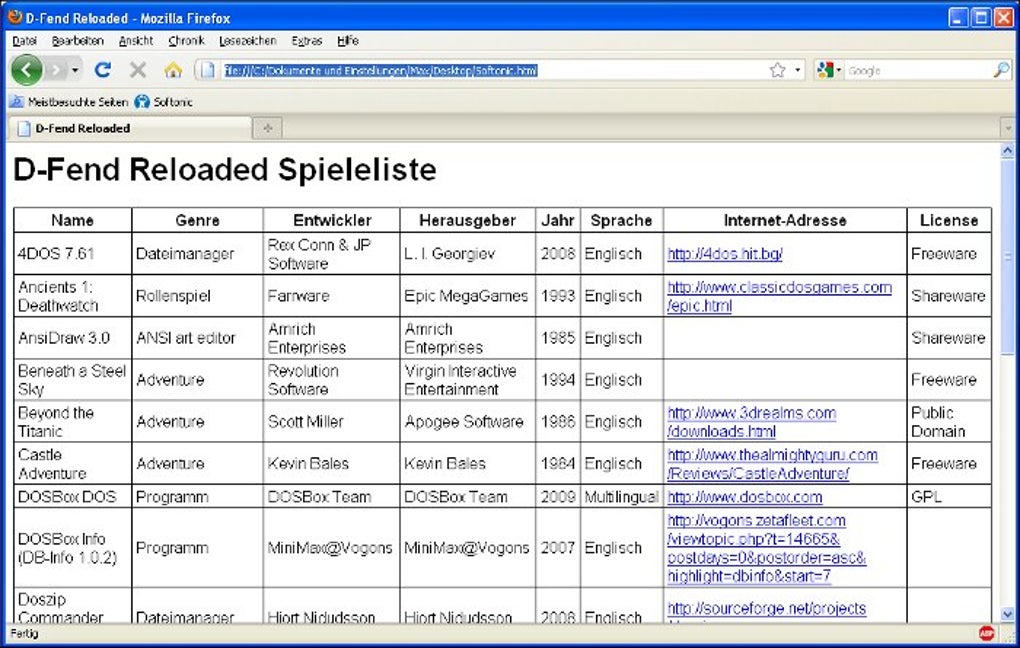Open the www.dosbox.com link
1020x648 pixels.
pyautogui.click(x=745, y=497)
